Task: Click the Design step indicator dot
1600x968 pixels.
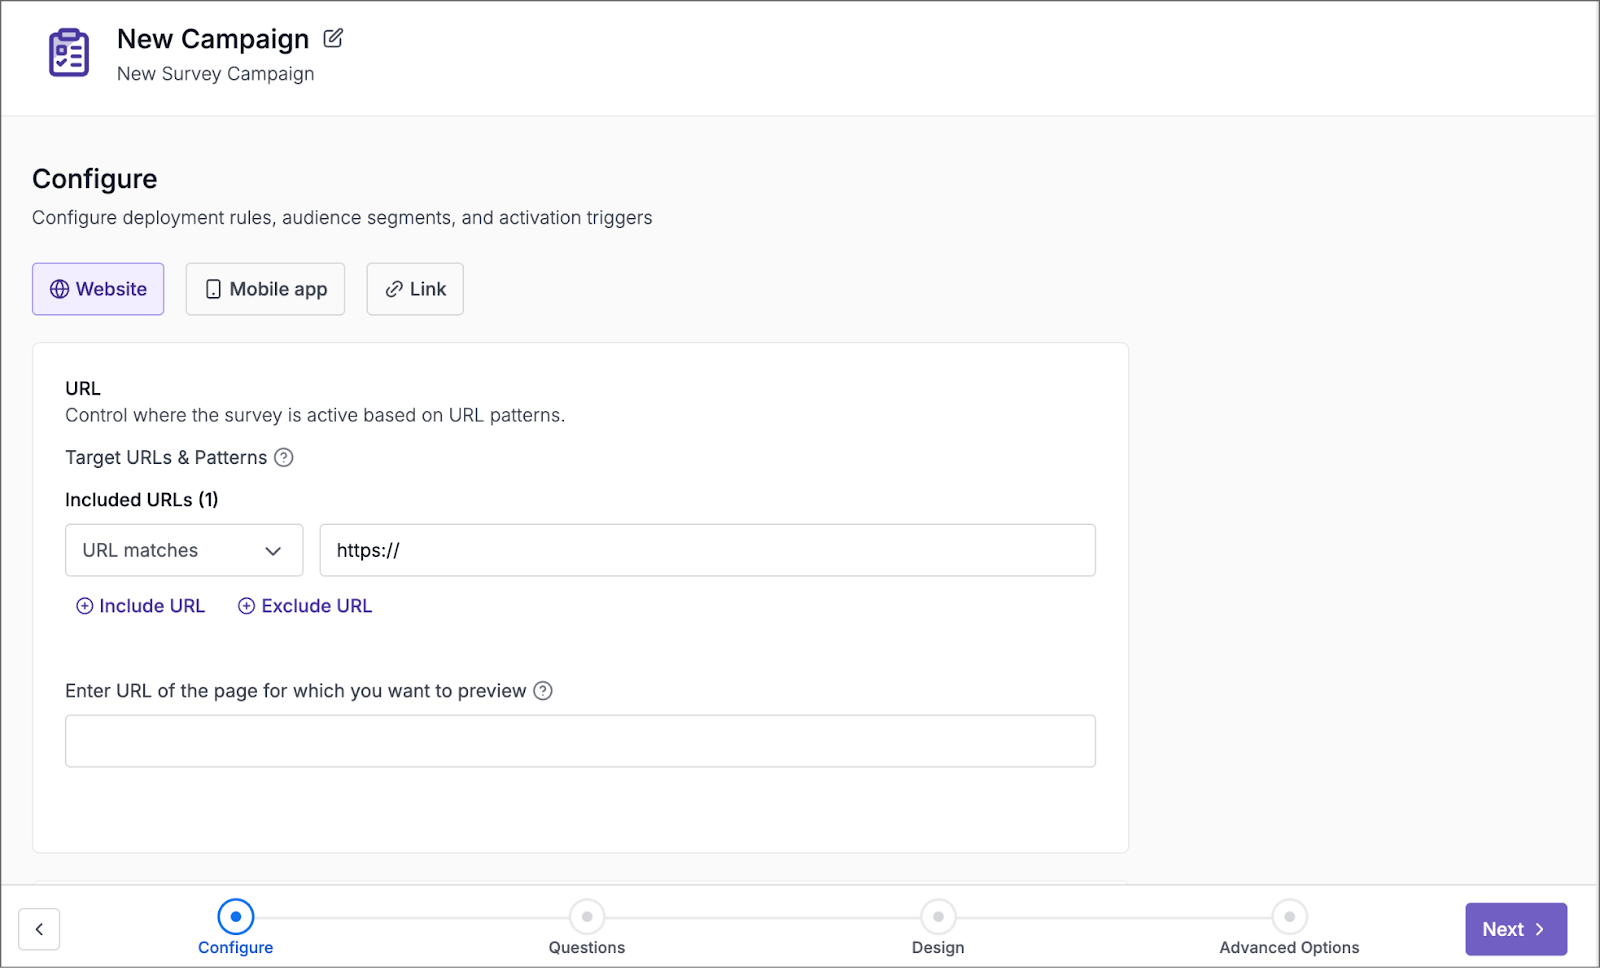Action: 937,916
